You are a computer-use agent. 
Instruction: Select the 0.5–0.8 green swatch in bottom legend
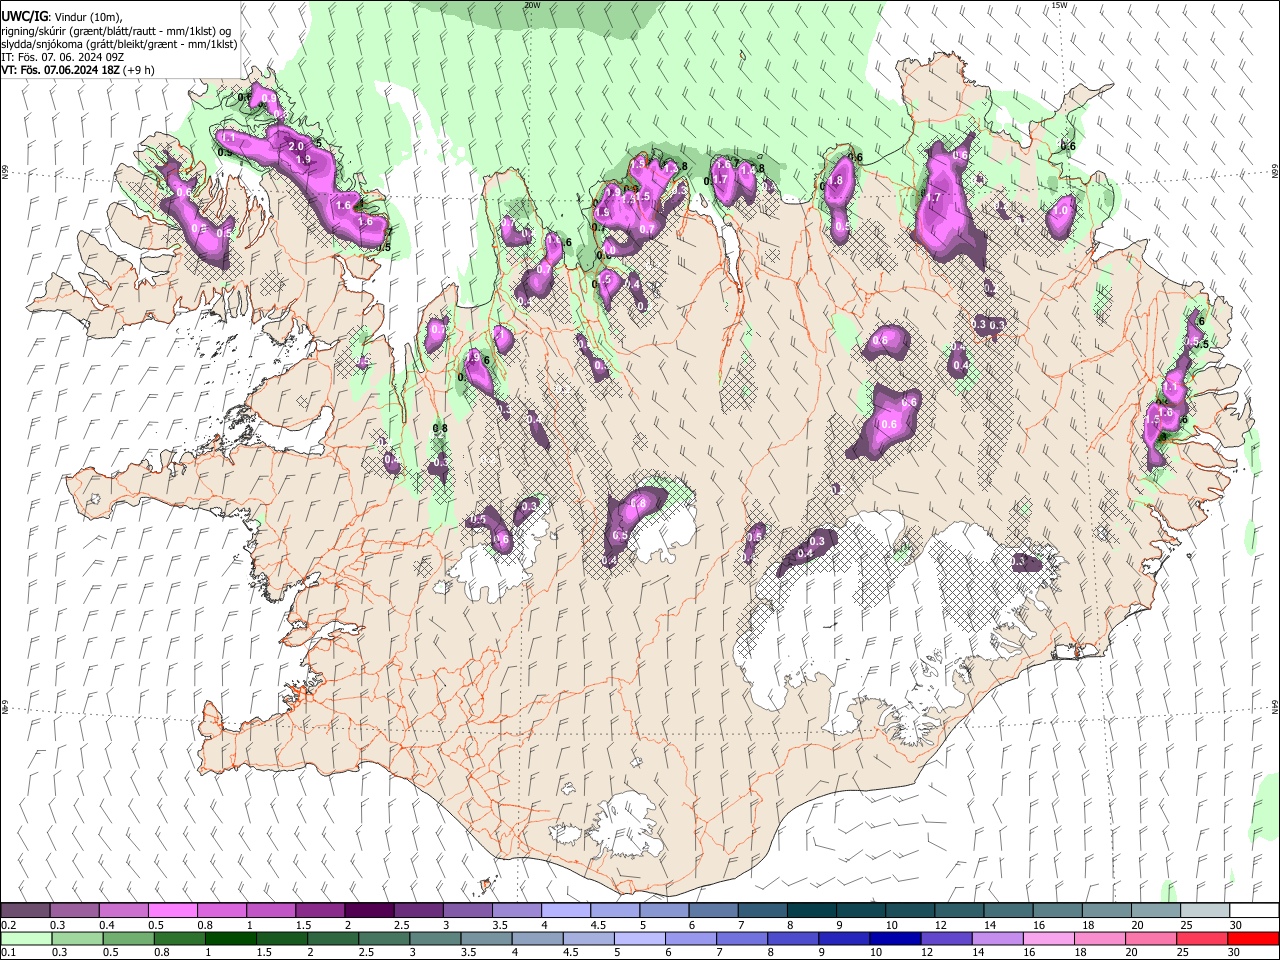[x=128, y=939]
